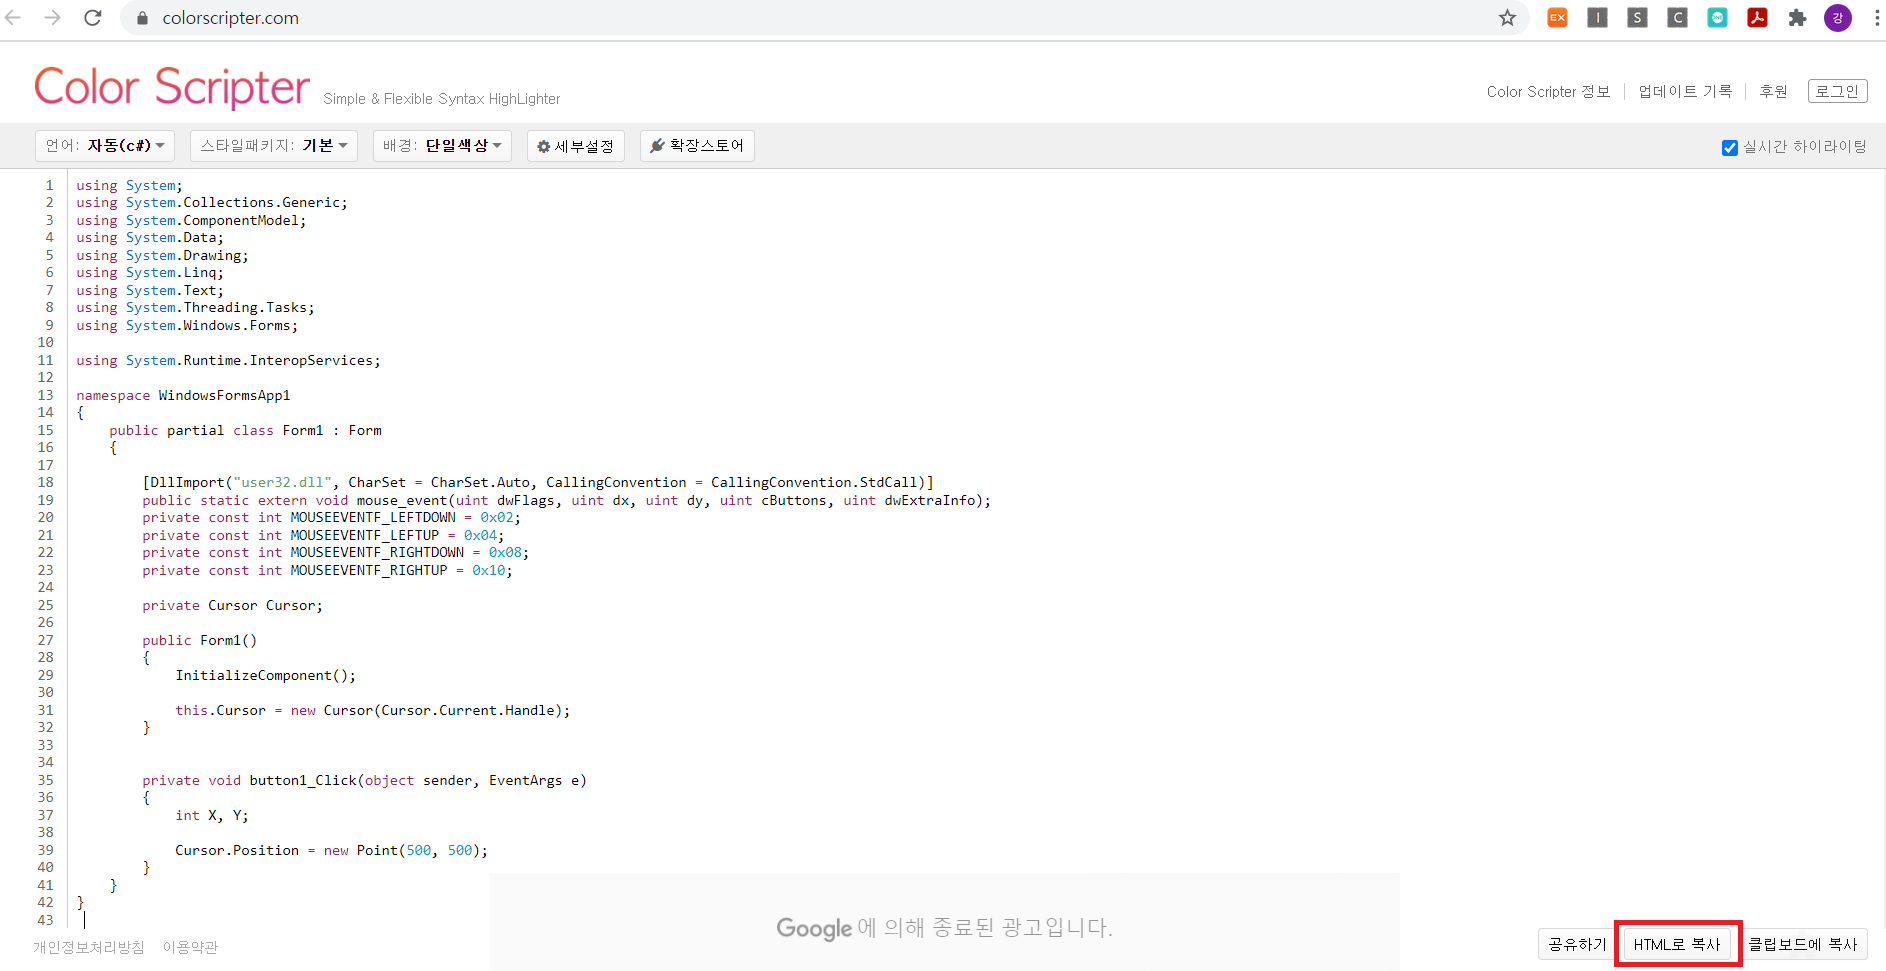This screenshot has width=1886, height=971.
Task: Open the 확장스토어 extension store
Action: point(697,146)
